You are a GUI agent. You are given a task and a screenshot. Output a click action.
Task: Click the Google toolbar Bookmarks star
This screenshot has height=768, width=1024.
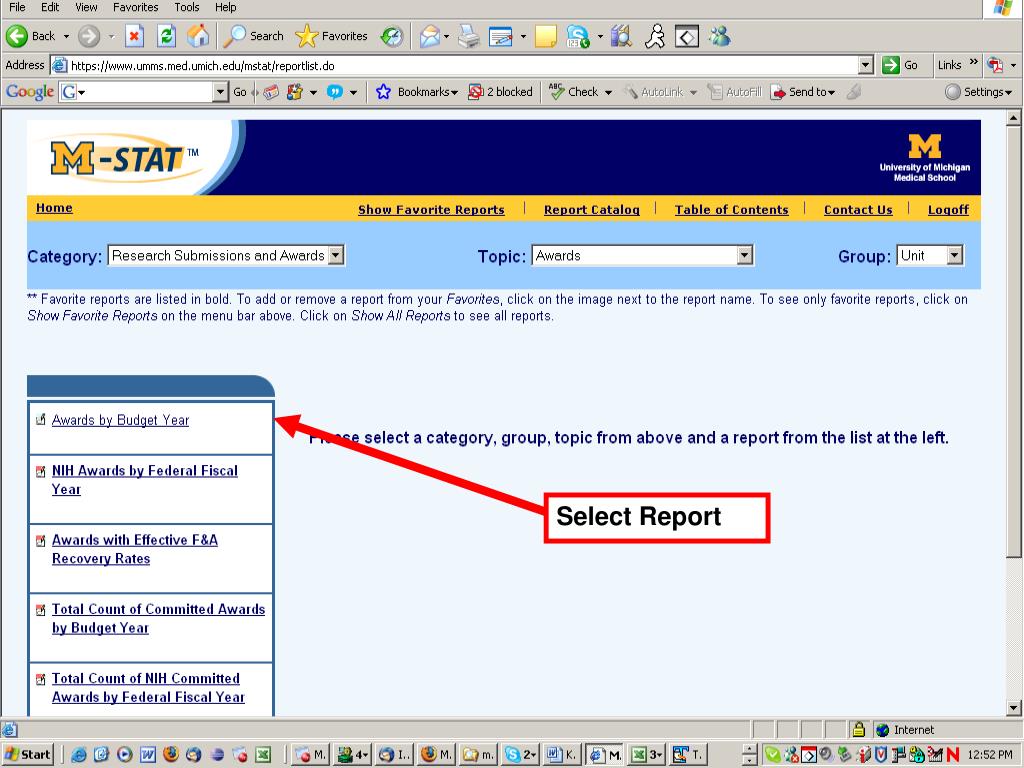[383, 92]
